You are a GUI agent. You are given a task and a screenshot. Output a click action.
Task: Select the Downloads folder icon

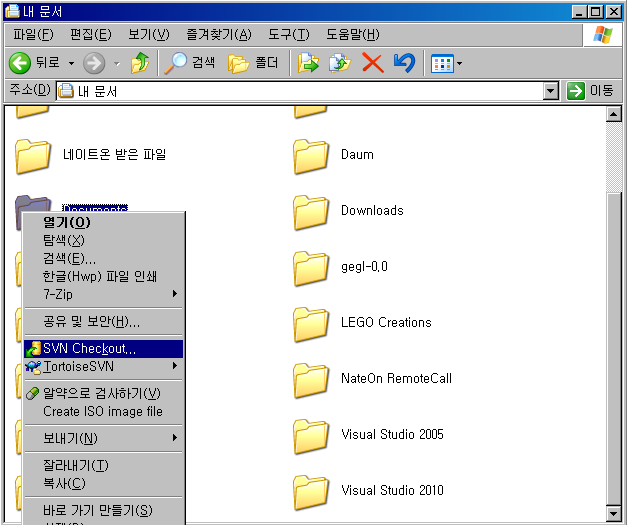click(311, 212)
